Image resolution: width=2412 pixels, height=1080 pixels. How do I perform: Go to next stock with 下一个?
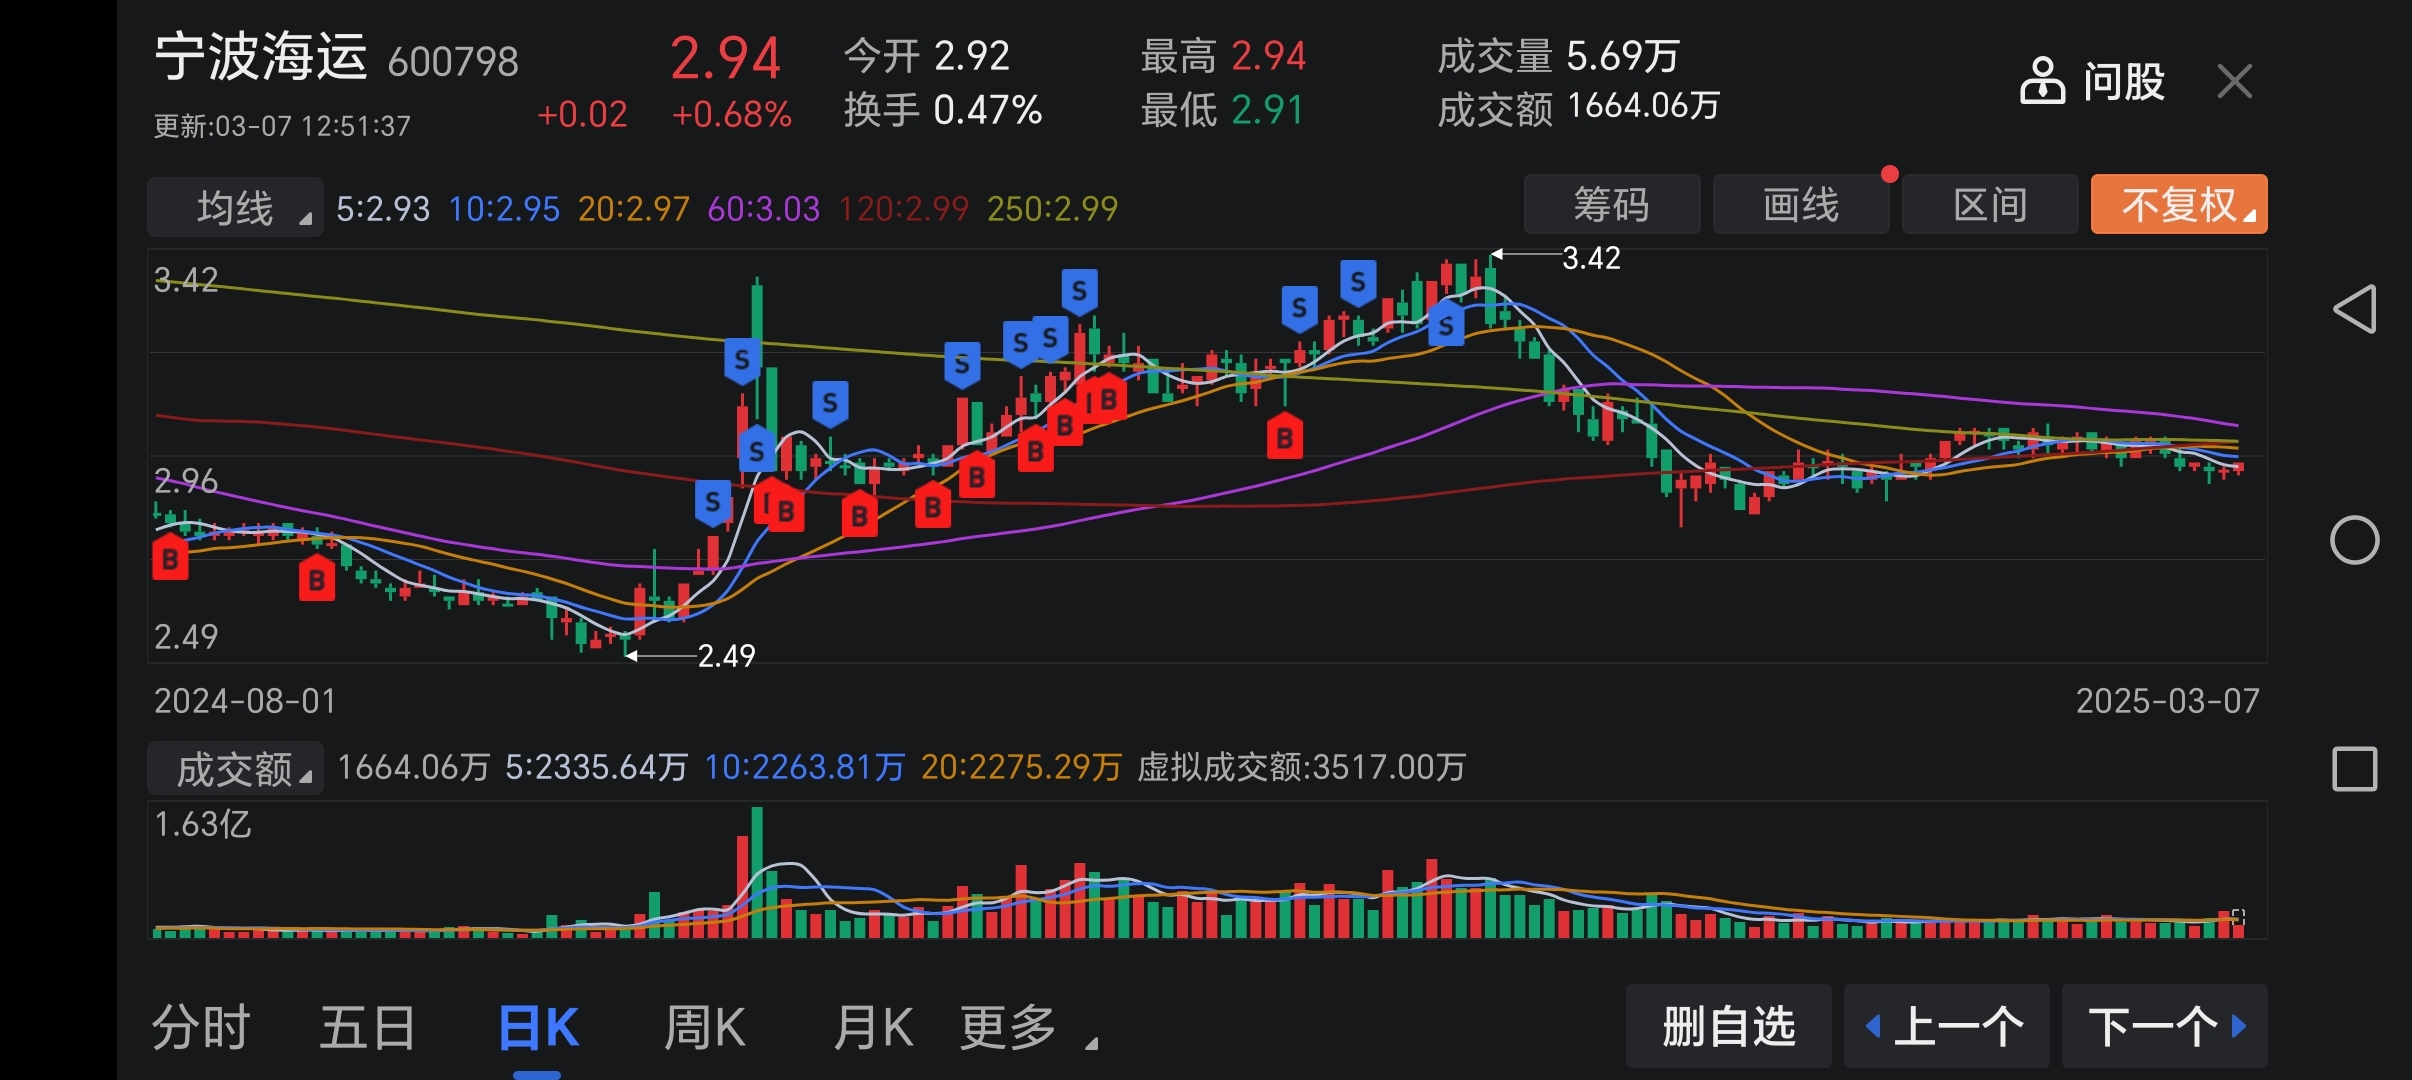[2165, 1026]
